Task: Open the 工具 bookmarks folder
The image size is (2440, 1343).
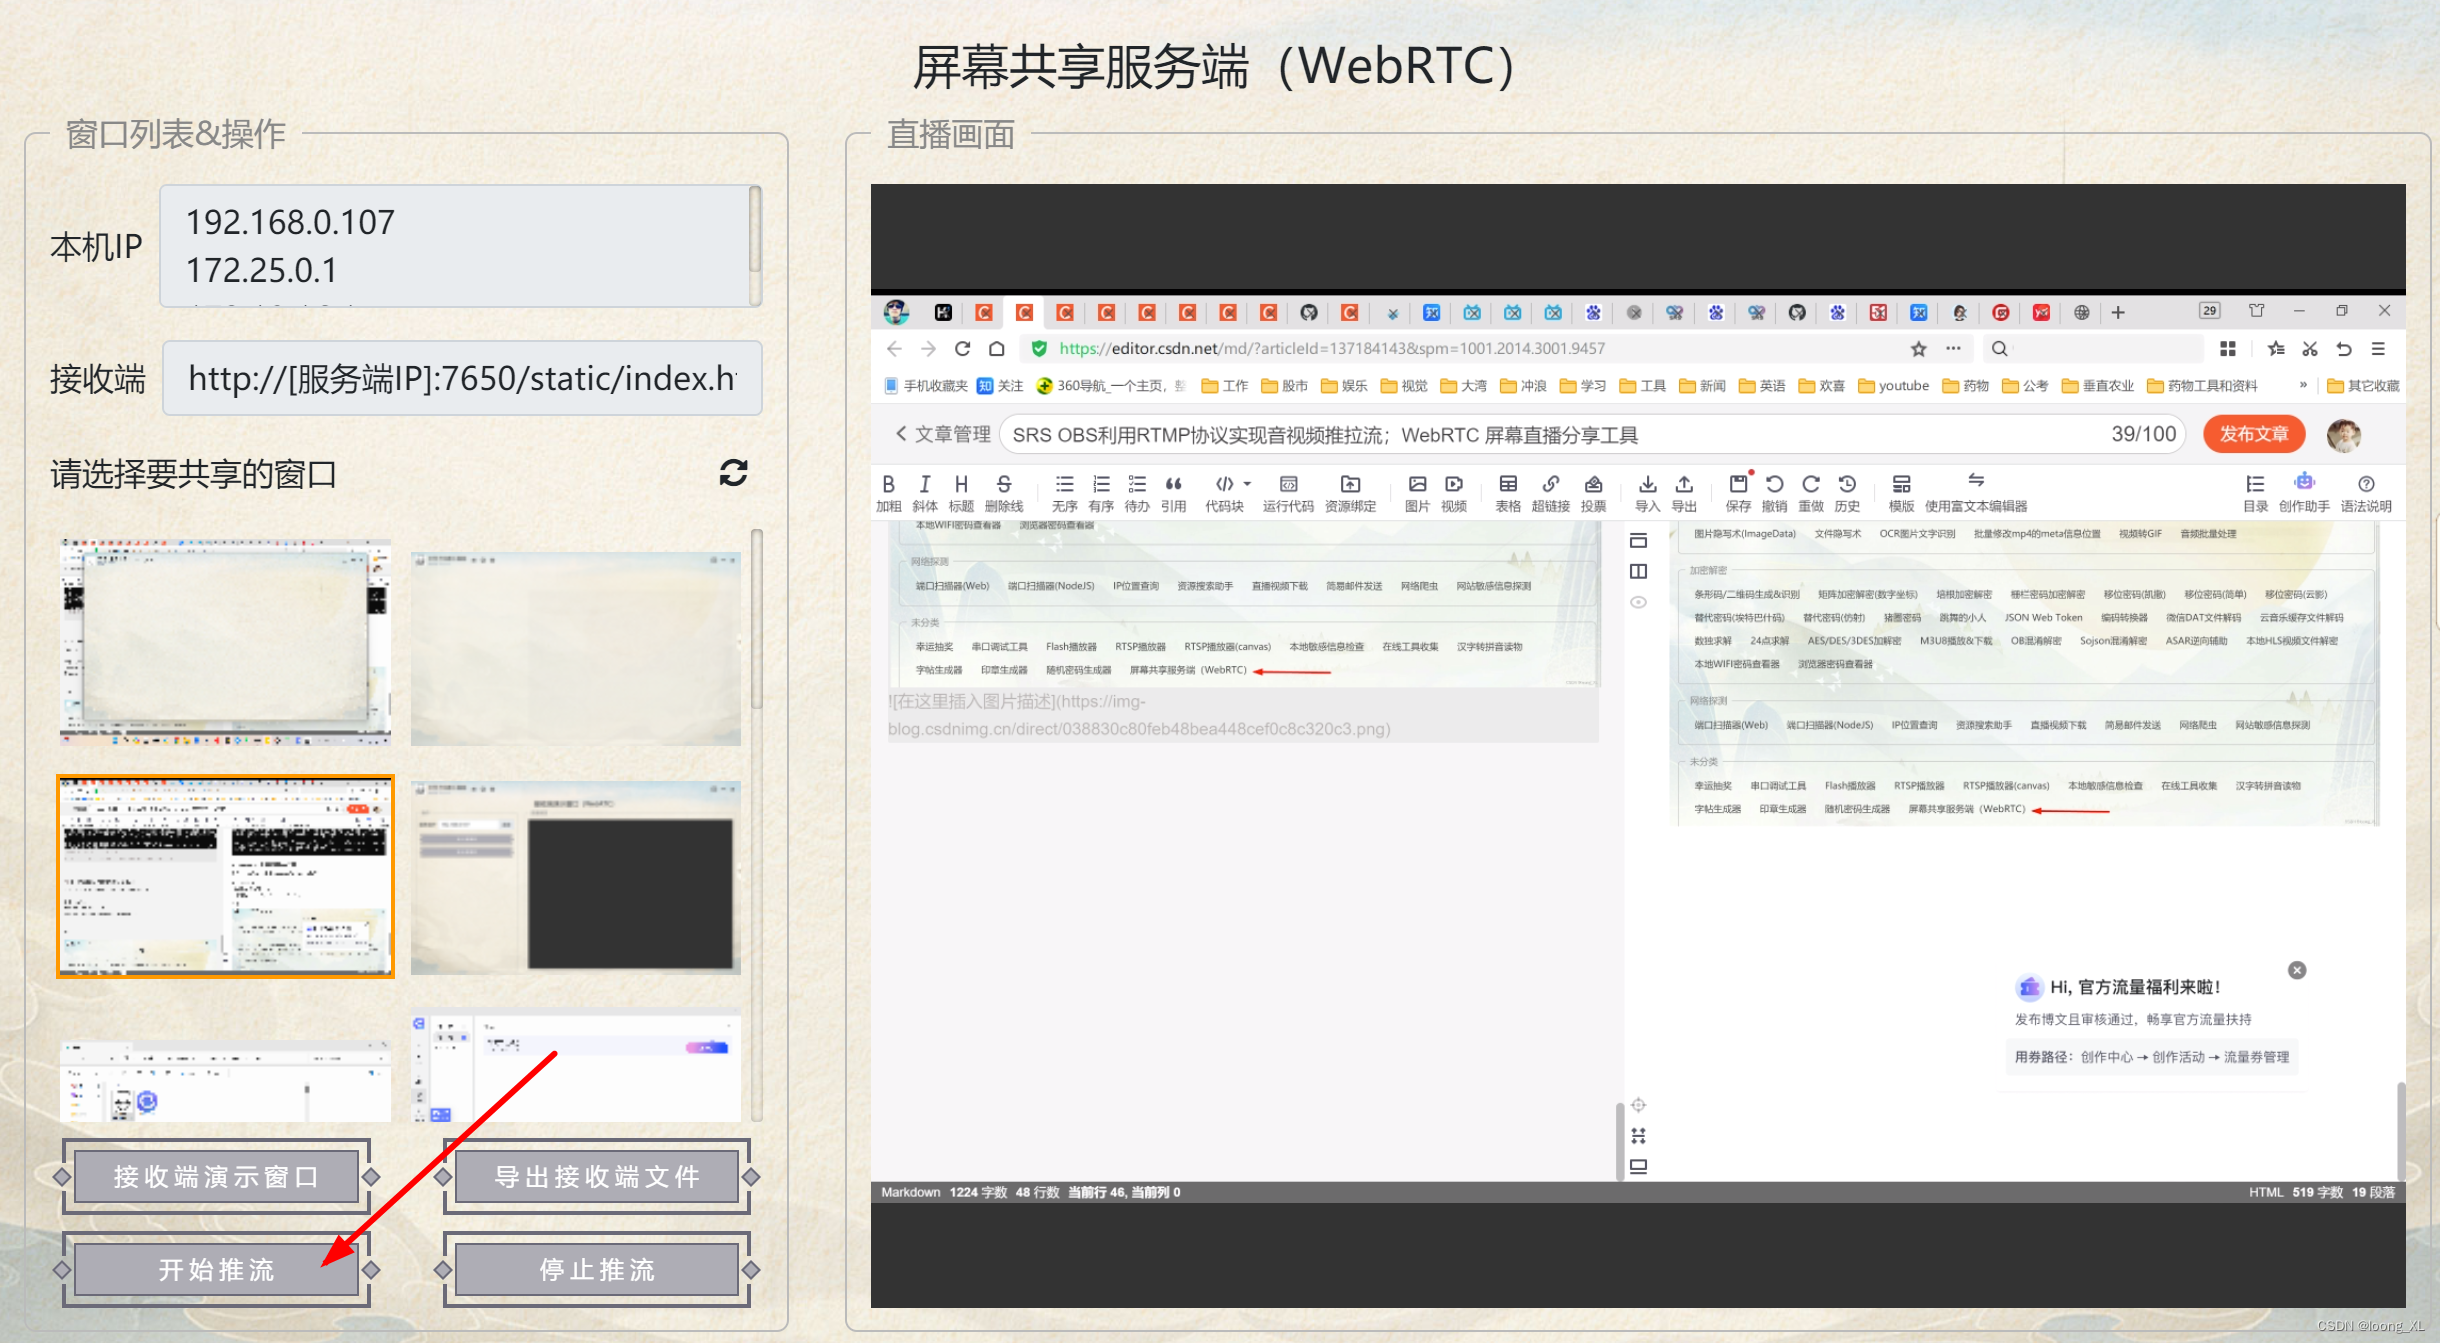Action: point(1642,386)
